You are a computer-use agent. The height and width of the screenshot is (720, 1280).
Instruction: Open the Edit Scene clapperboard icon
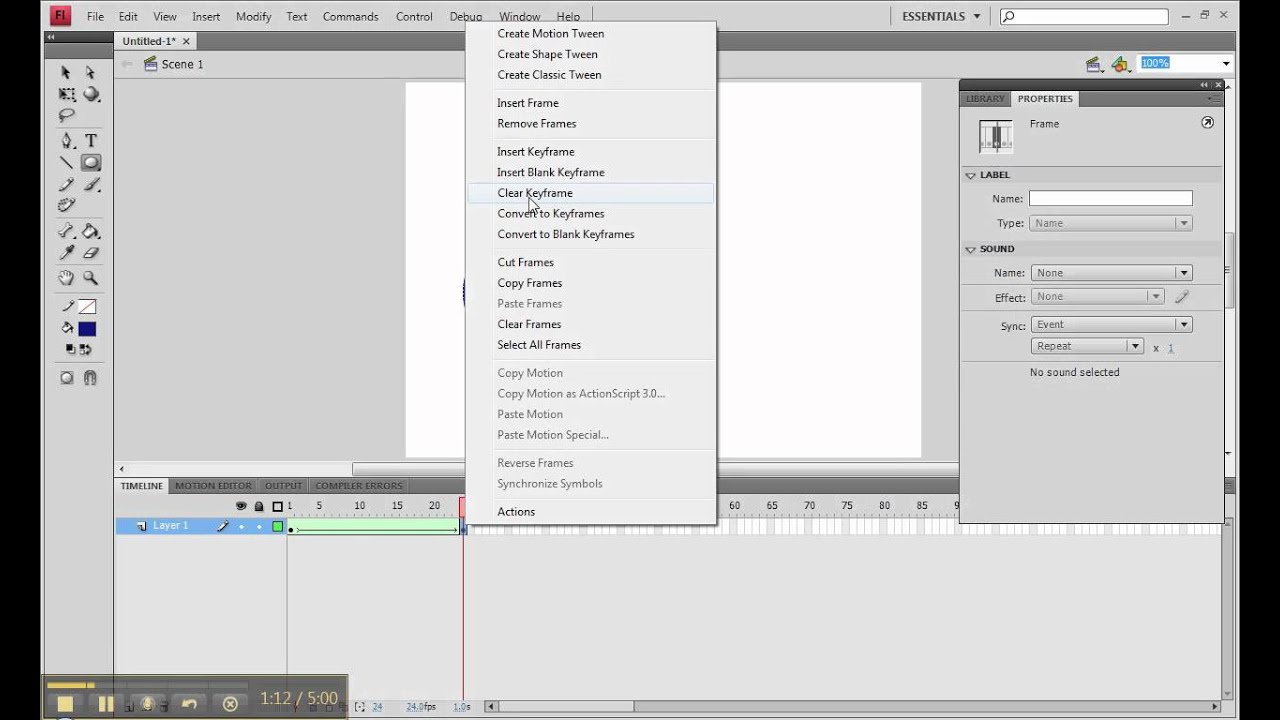click(x=1095, y=64)
